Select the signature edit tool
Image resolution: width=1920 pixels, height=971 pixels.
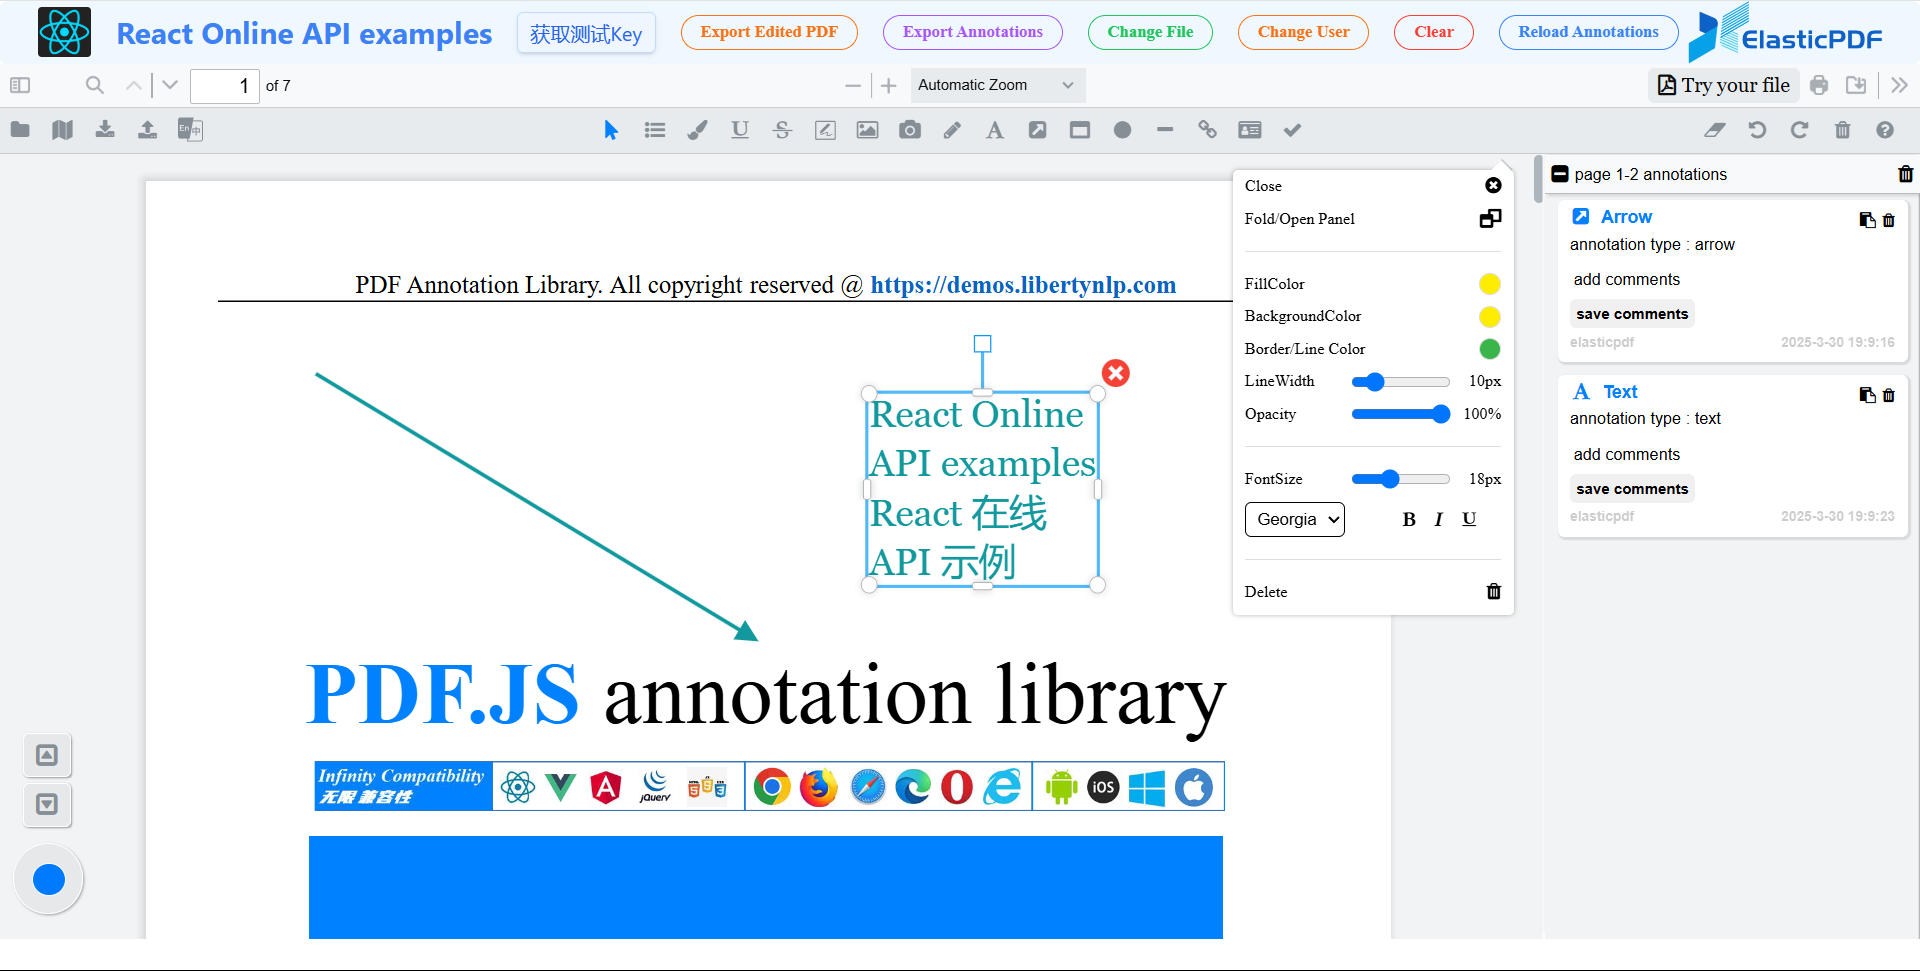(825, 130)
